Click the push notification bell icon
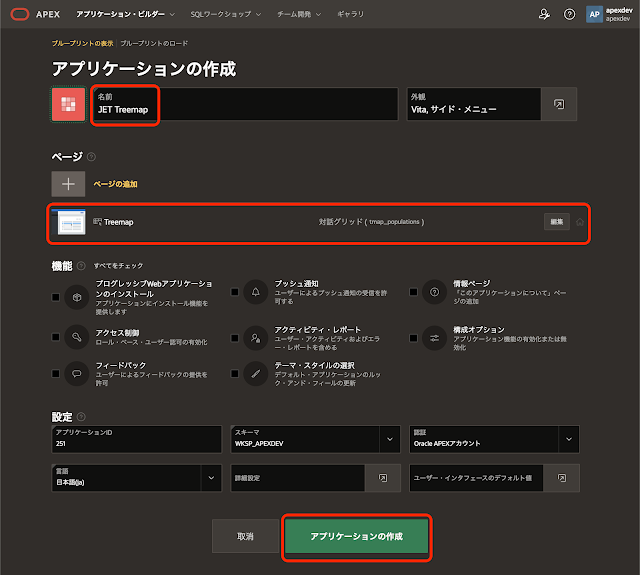640x575 pixels. (x=256, y=292)
